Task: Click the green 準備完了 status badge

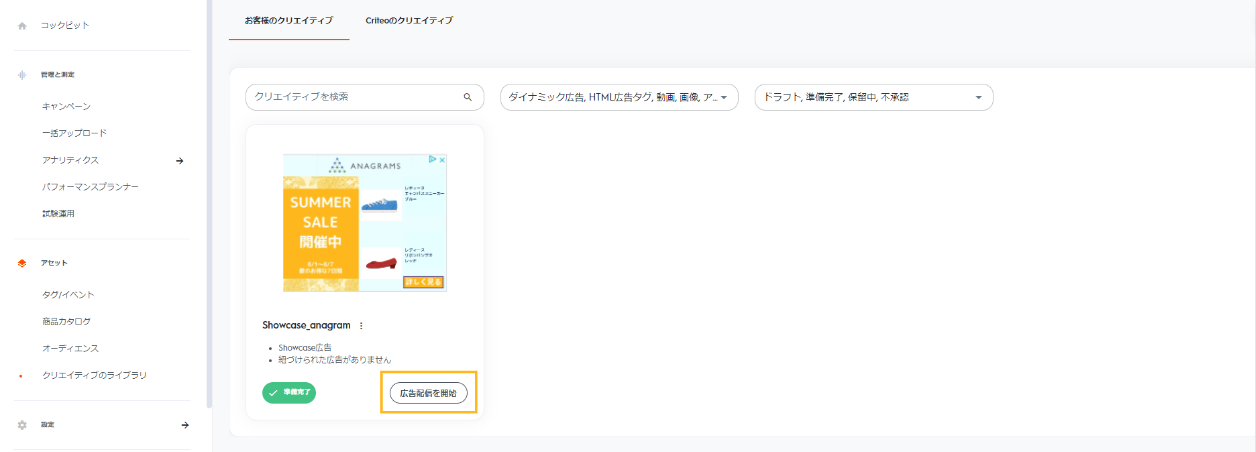Action: coord(289,393)
